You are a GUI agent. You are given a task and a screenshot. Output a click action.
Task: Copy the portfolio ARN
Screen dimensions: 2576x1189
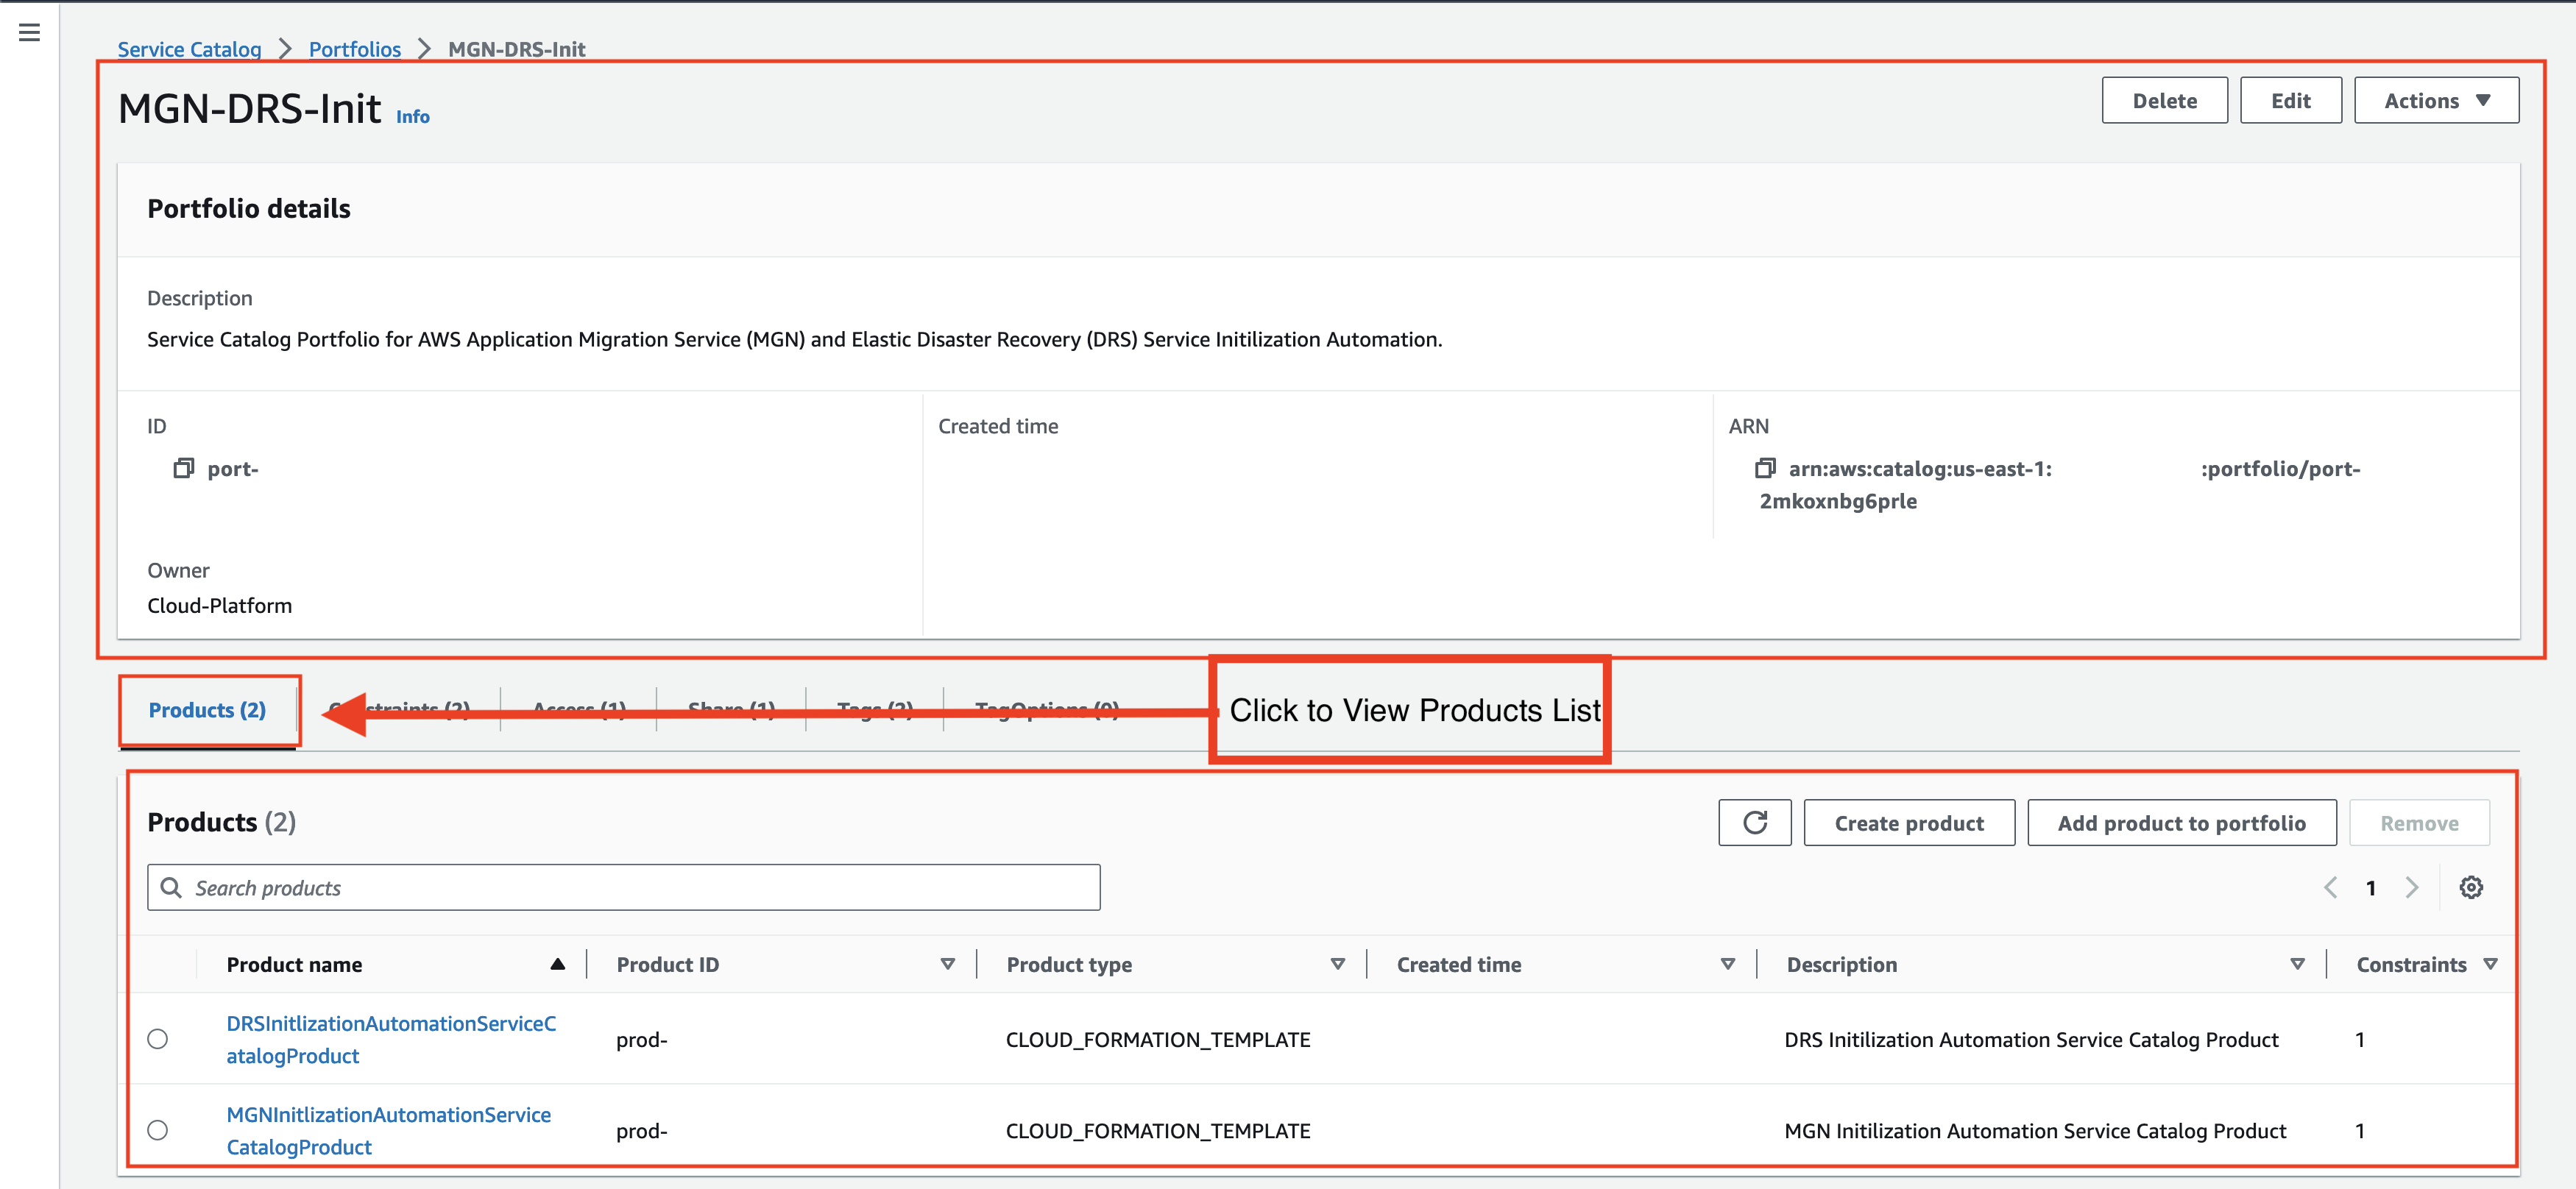point(1764,467)
